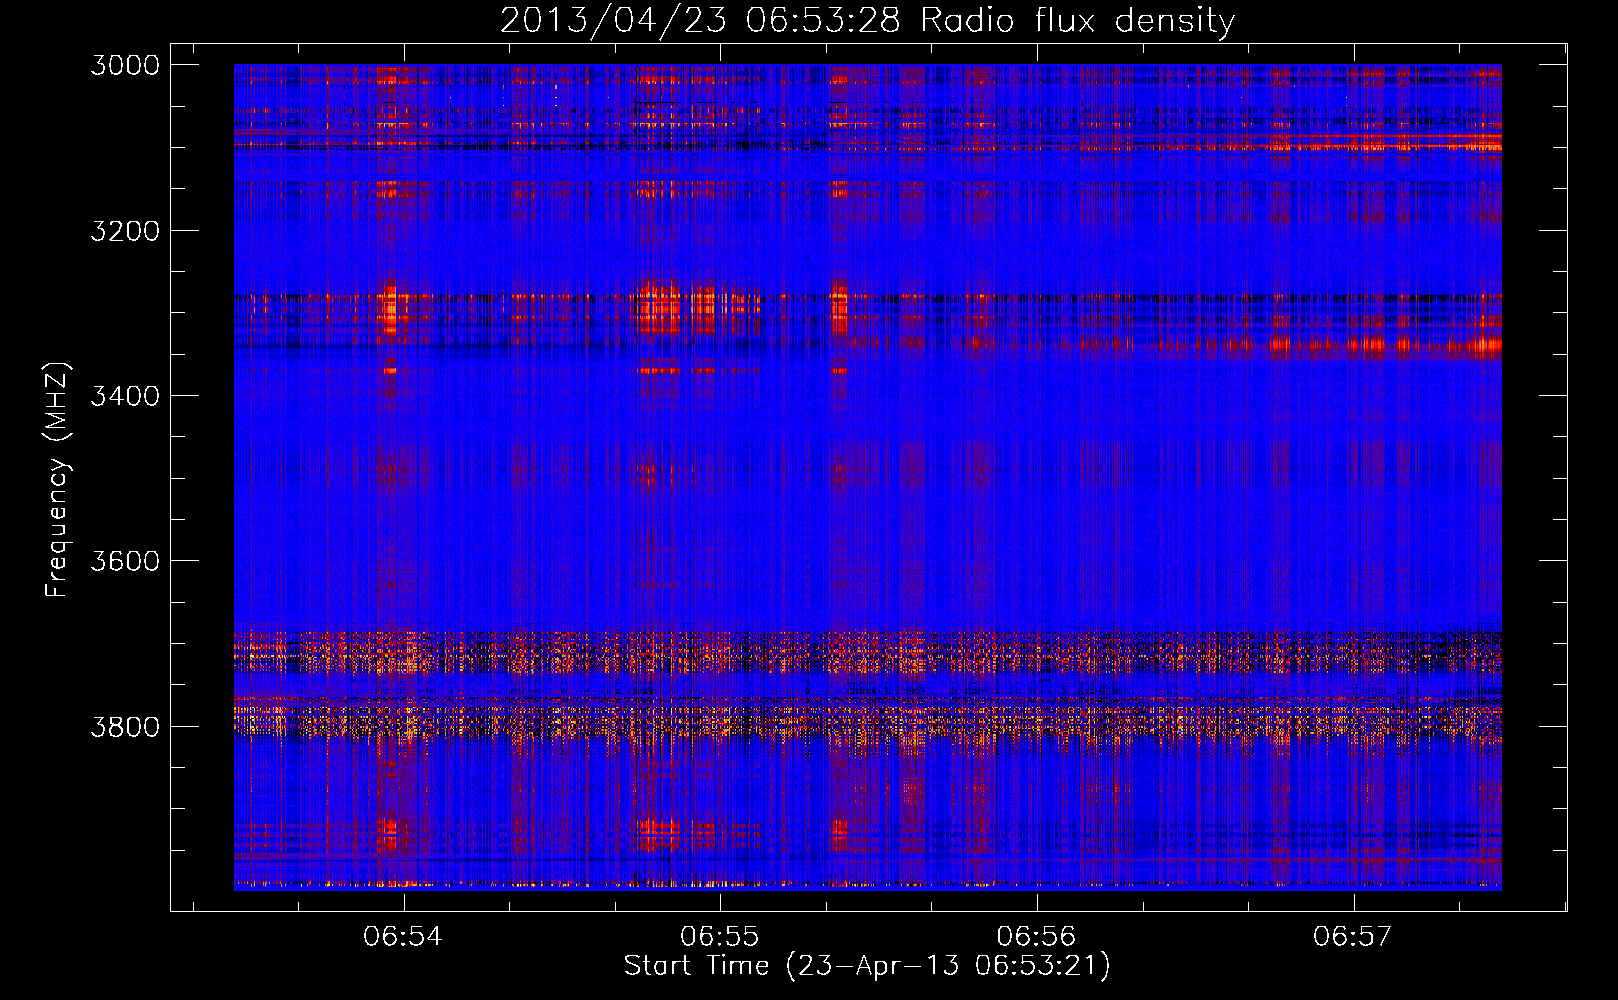1618x1000 pixels.
Task: Select the 3200 frequency axis label
Action: [x=125, y=231]
